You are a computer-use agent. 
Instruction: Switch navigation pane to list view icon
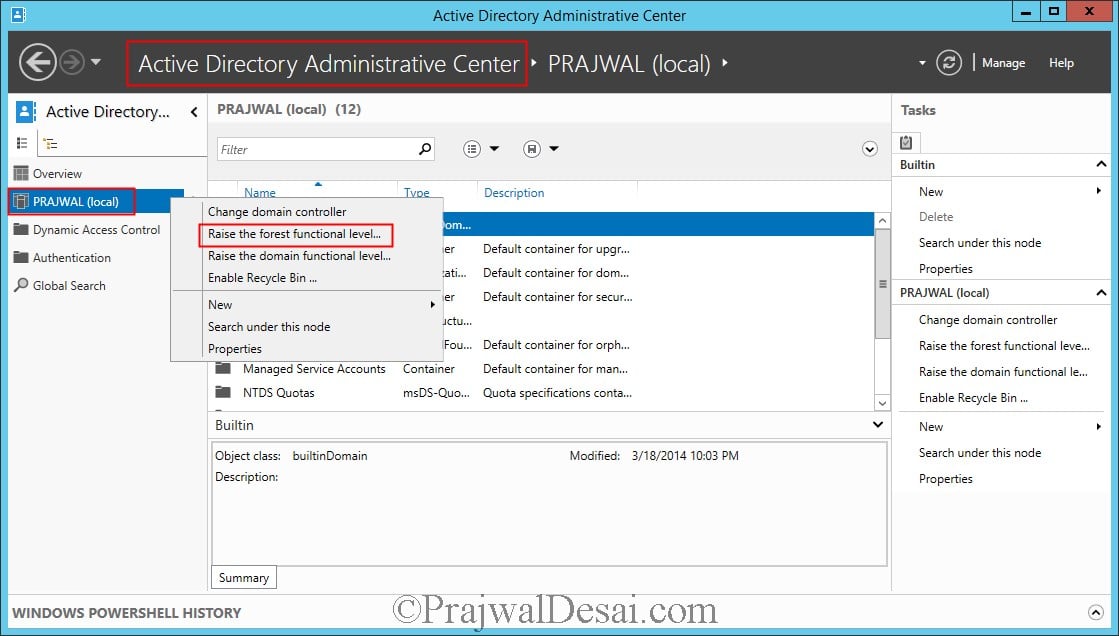point(22,143)
